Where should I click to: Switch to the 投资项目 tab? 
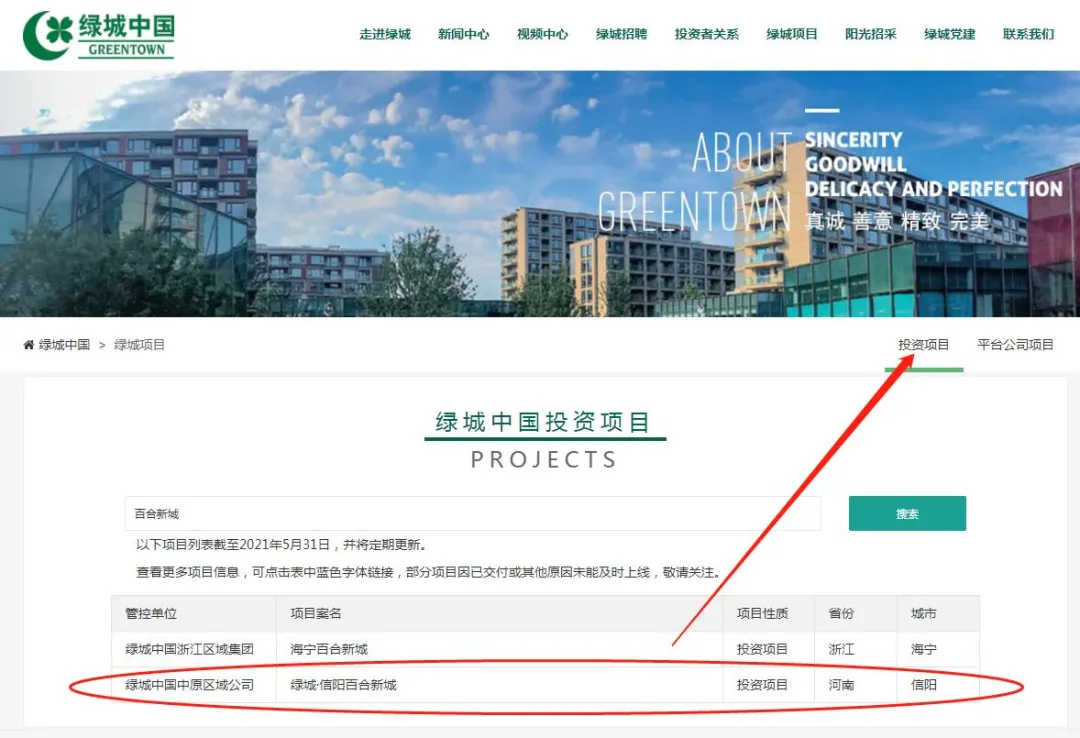(x=924, y=345)
